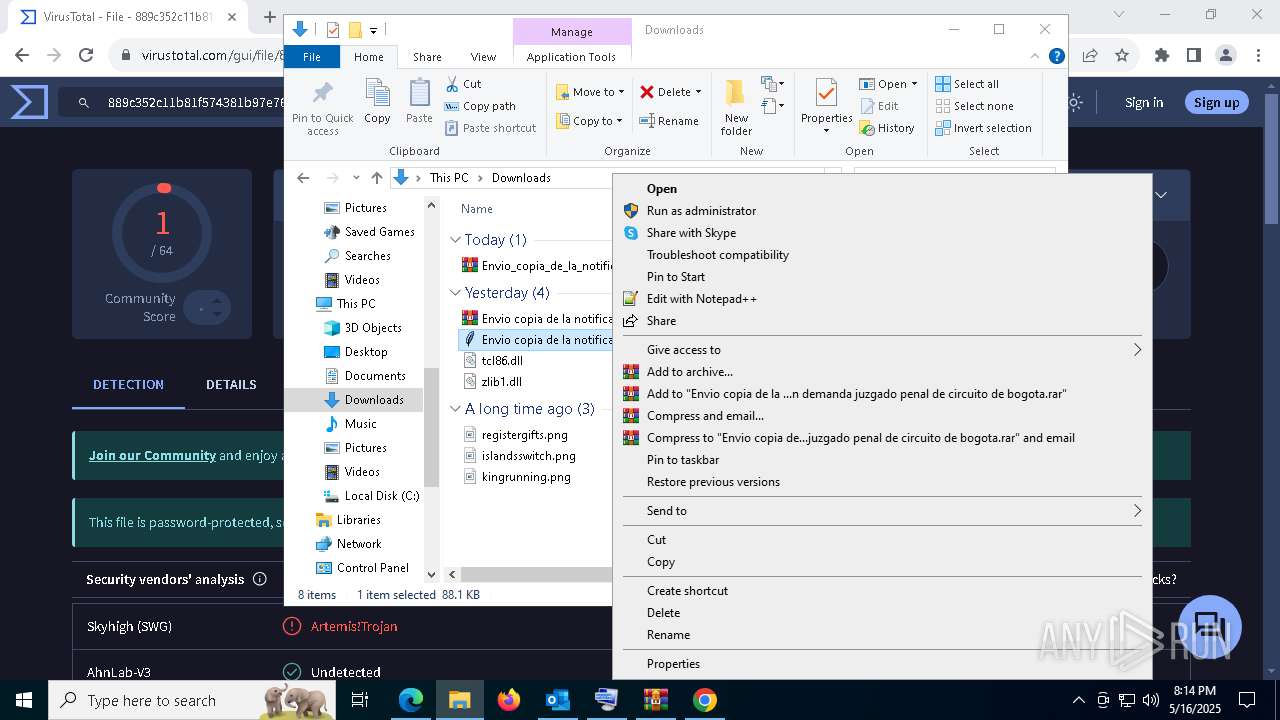Choose Share with Skype

(x=691, y=233)
